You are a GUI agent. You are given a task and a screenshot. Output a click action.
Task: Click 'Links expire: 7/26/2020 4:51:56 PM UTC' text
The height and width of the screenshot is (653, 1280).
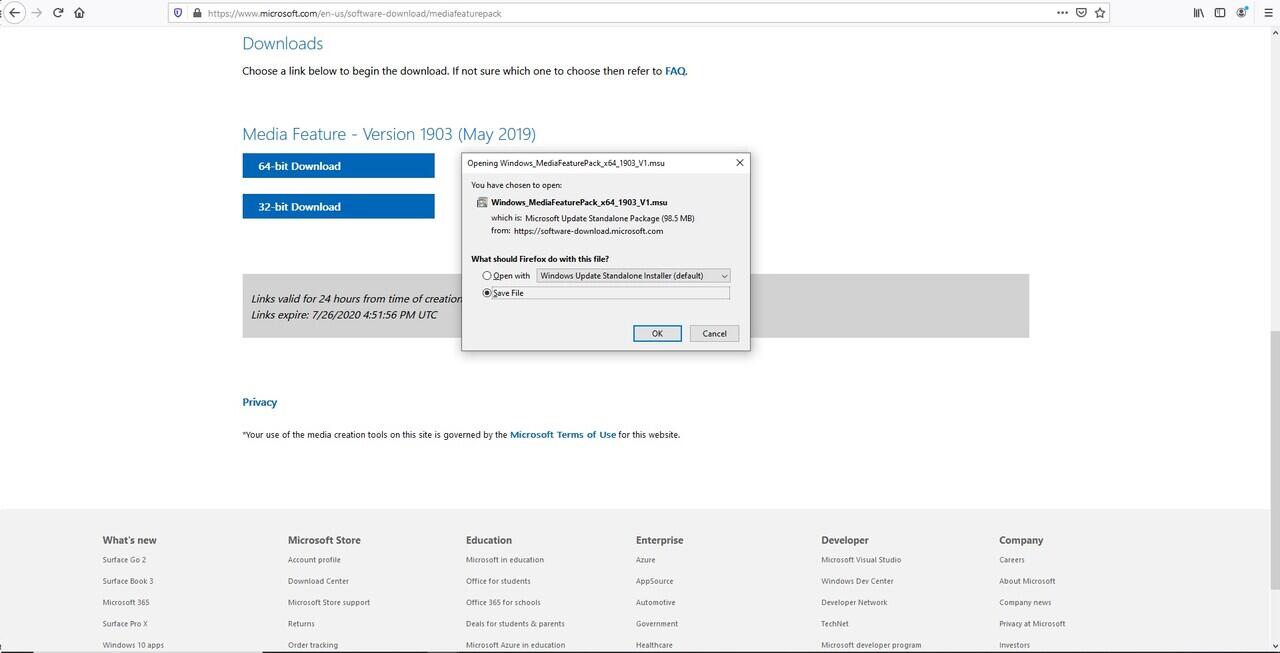point(345,315)
